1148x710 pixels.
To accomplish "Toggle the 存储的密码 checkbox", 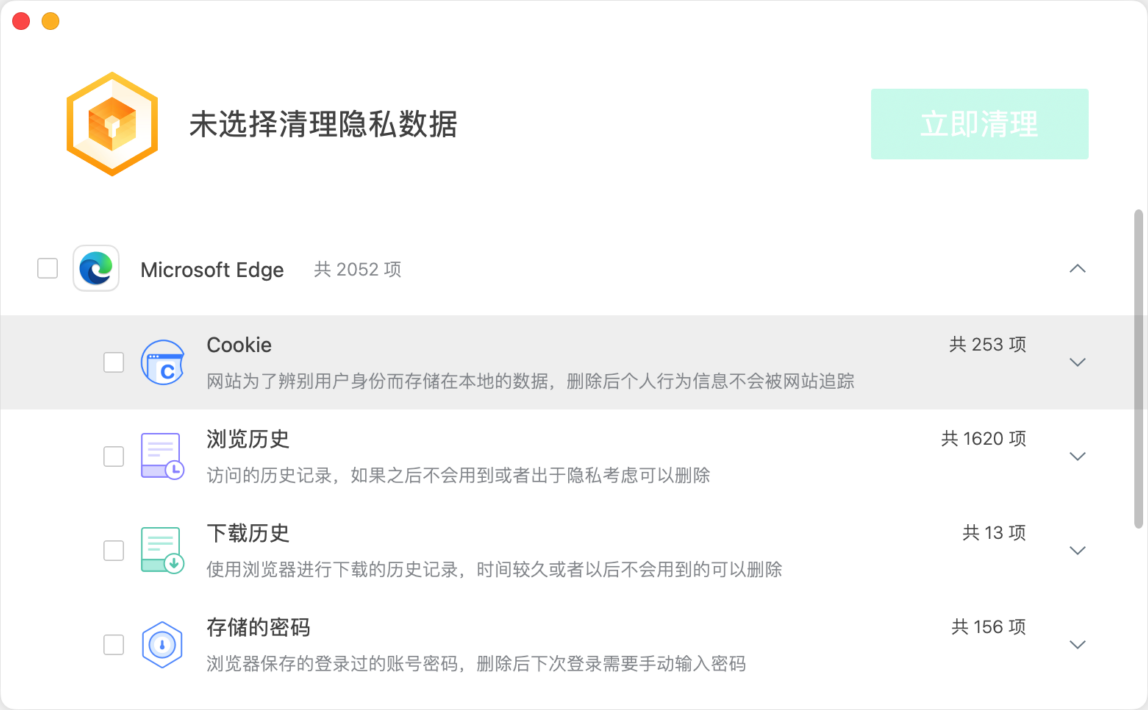I will click(x=113, y=645).
